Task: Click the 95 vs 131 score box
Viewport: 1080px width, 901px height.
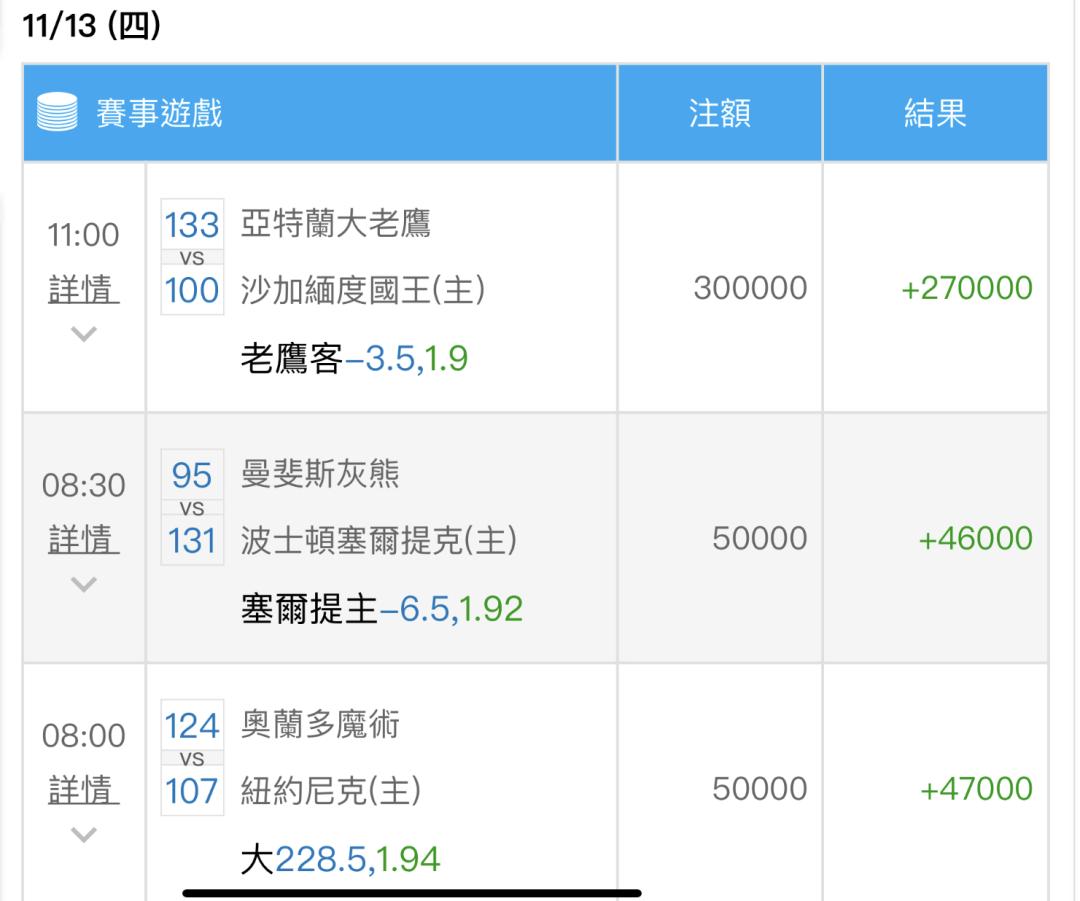Action: click(192, 507)
